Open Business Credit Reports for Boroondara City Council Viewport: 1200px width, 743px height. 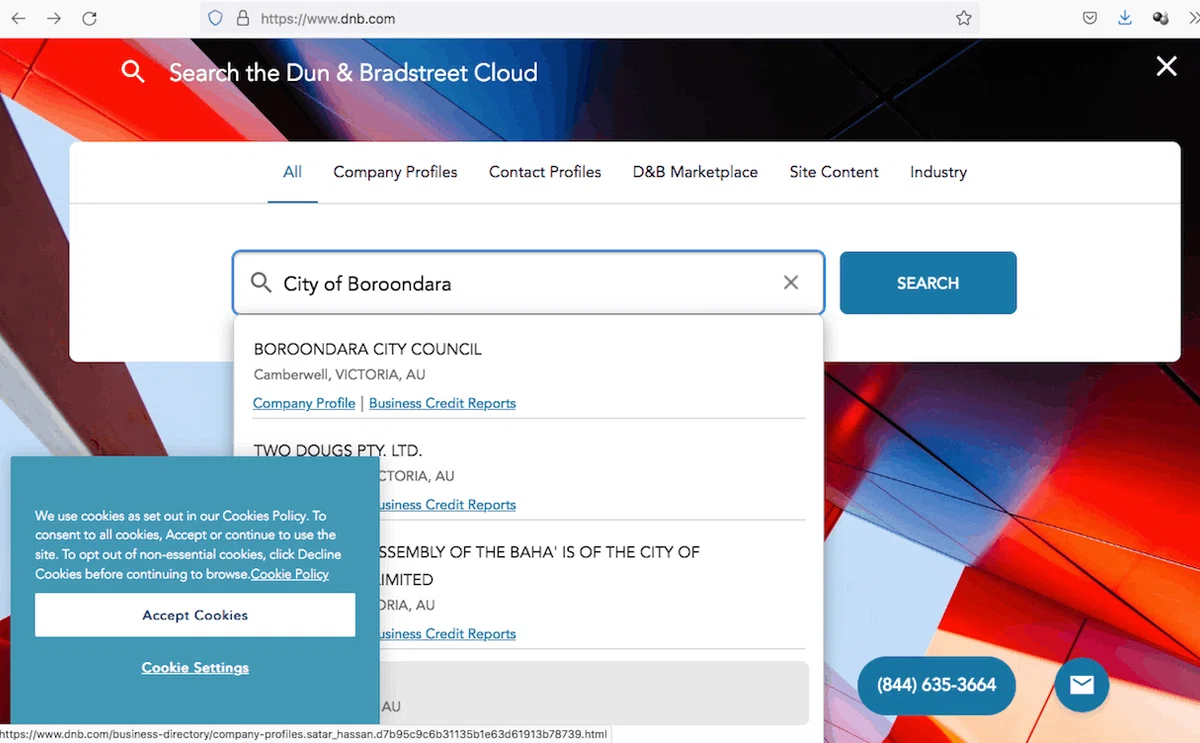coord(442,403)
